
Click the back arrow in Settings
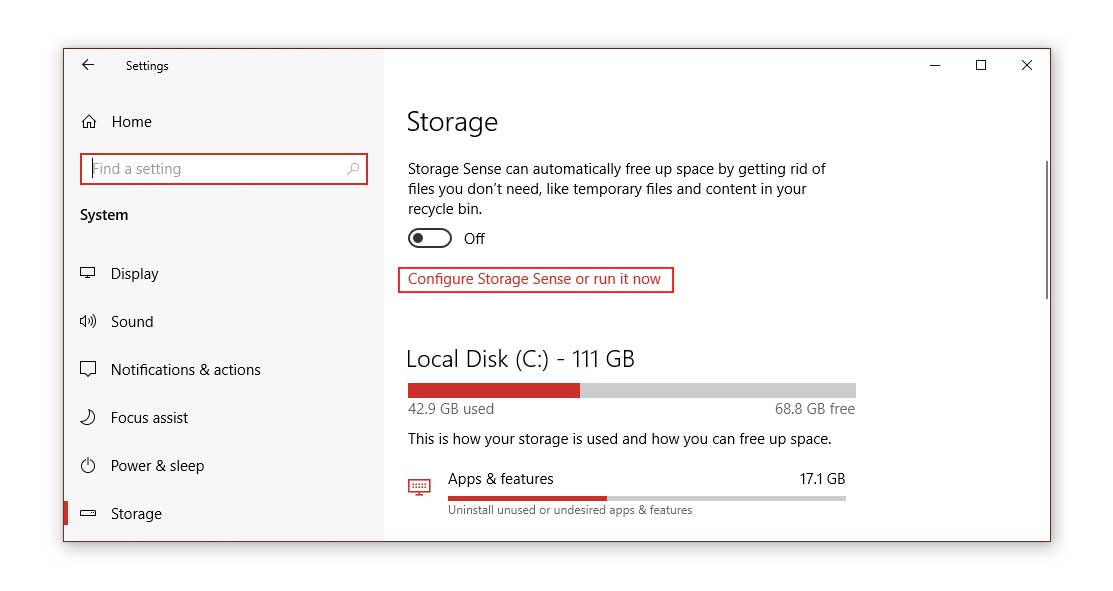(87, 65)
